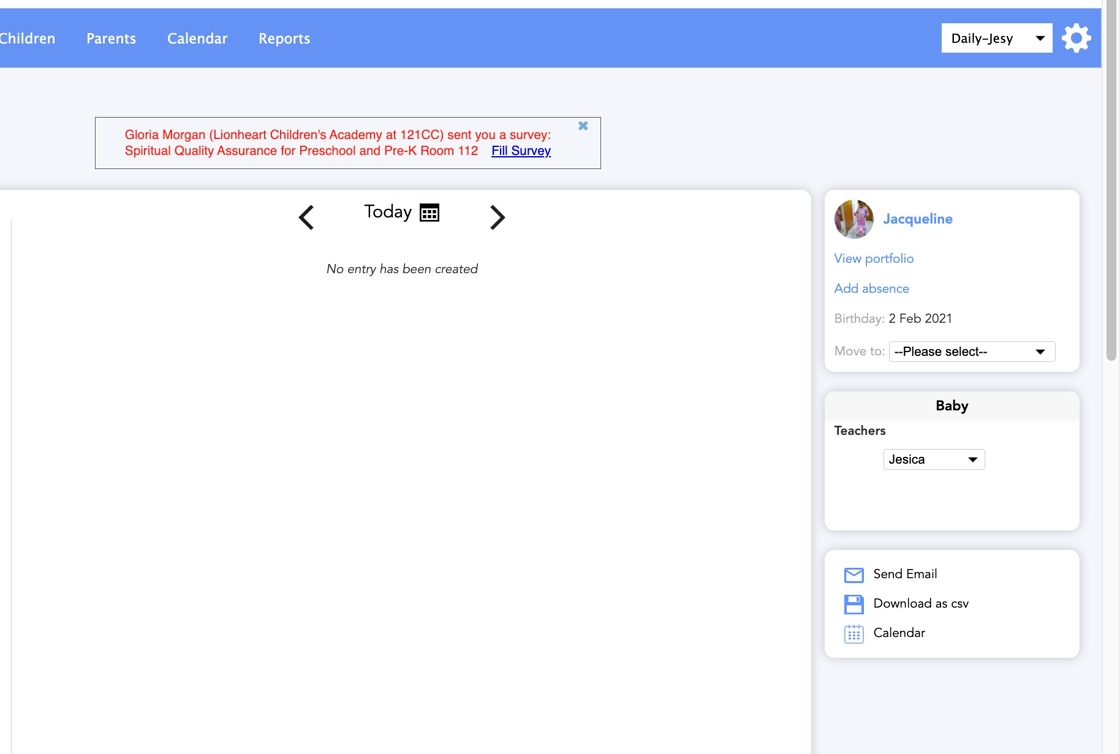
Task: Click Download as csv text
Action: tap(921, 603)
